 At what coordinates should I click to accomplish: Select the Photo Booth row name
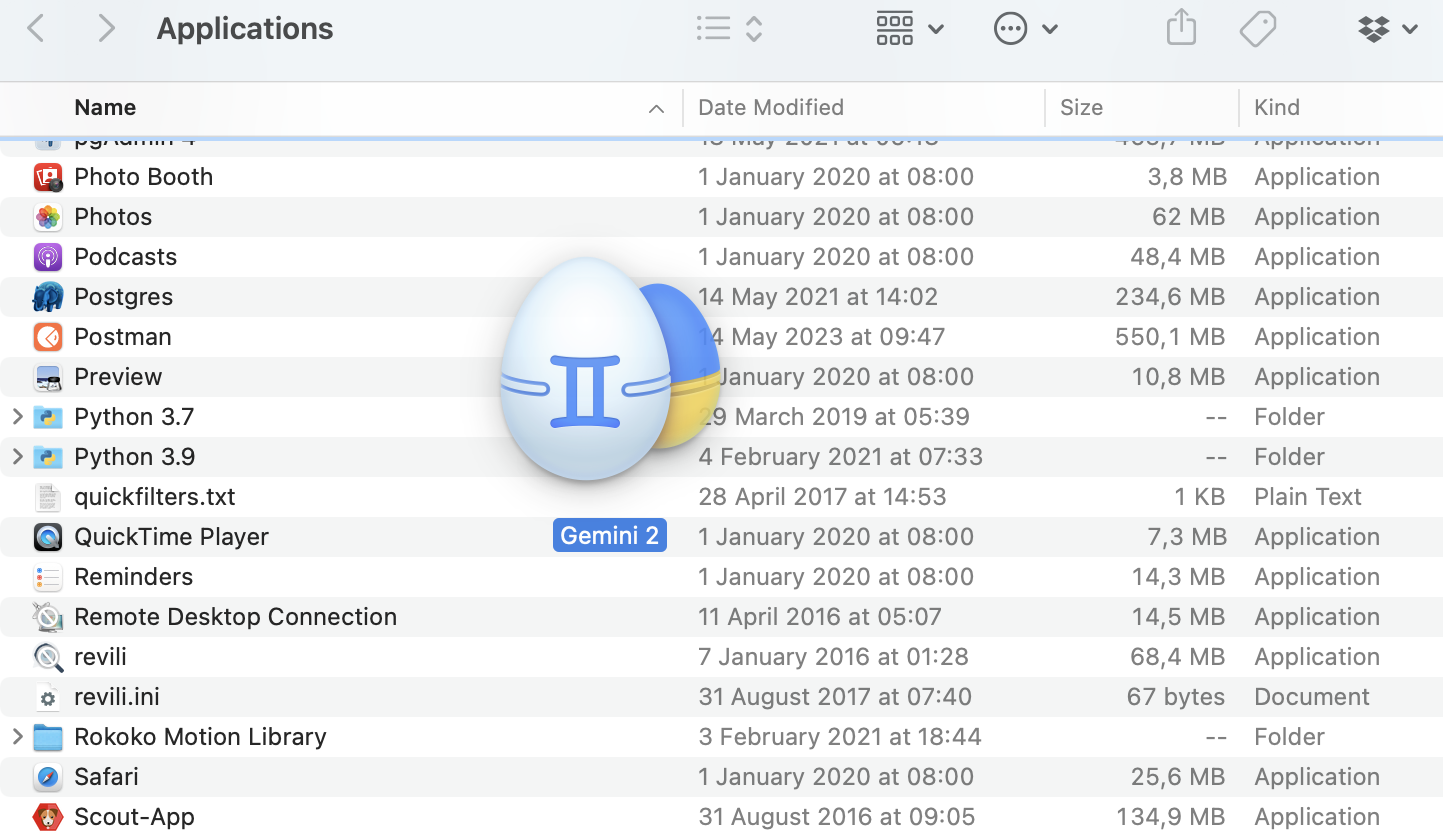[143, 177]
